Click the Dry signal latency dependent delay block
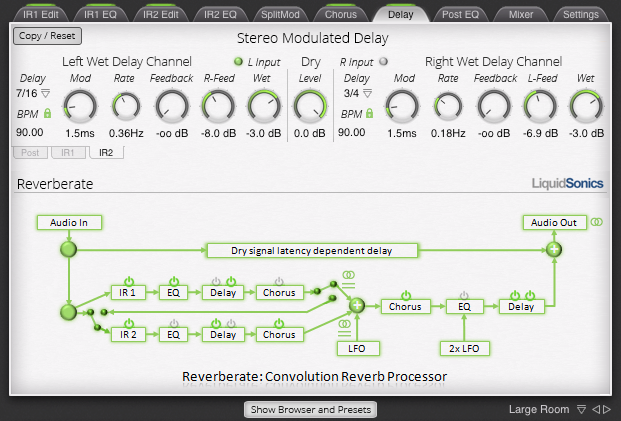 [x=312, y=250]
